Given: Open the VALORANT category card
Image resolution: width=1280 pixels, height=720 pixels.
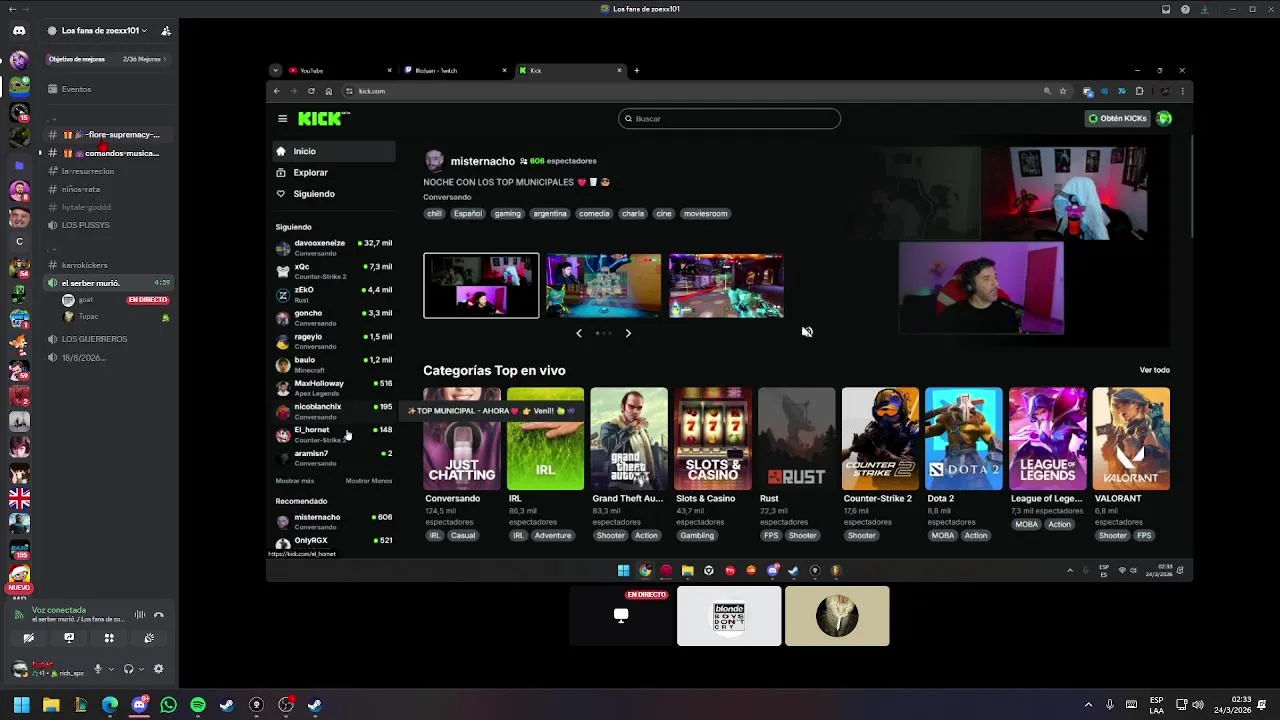Looking at the screenshot, I should [x=1131, y=439].
